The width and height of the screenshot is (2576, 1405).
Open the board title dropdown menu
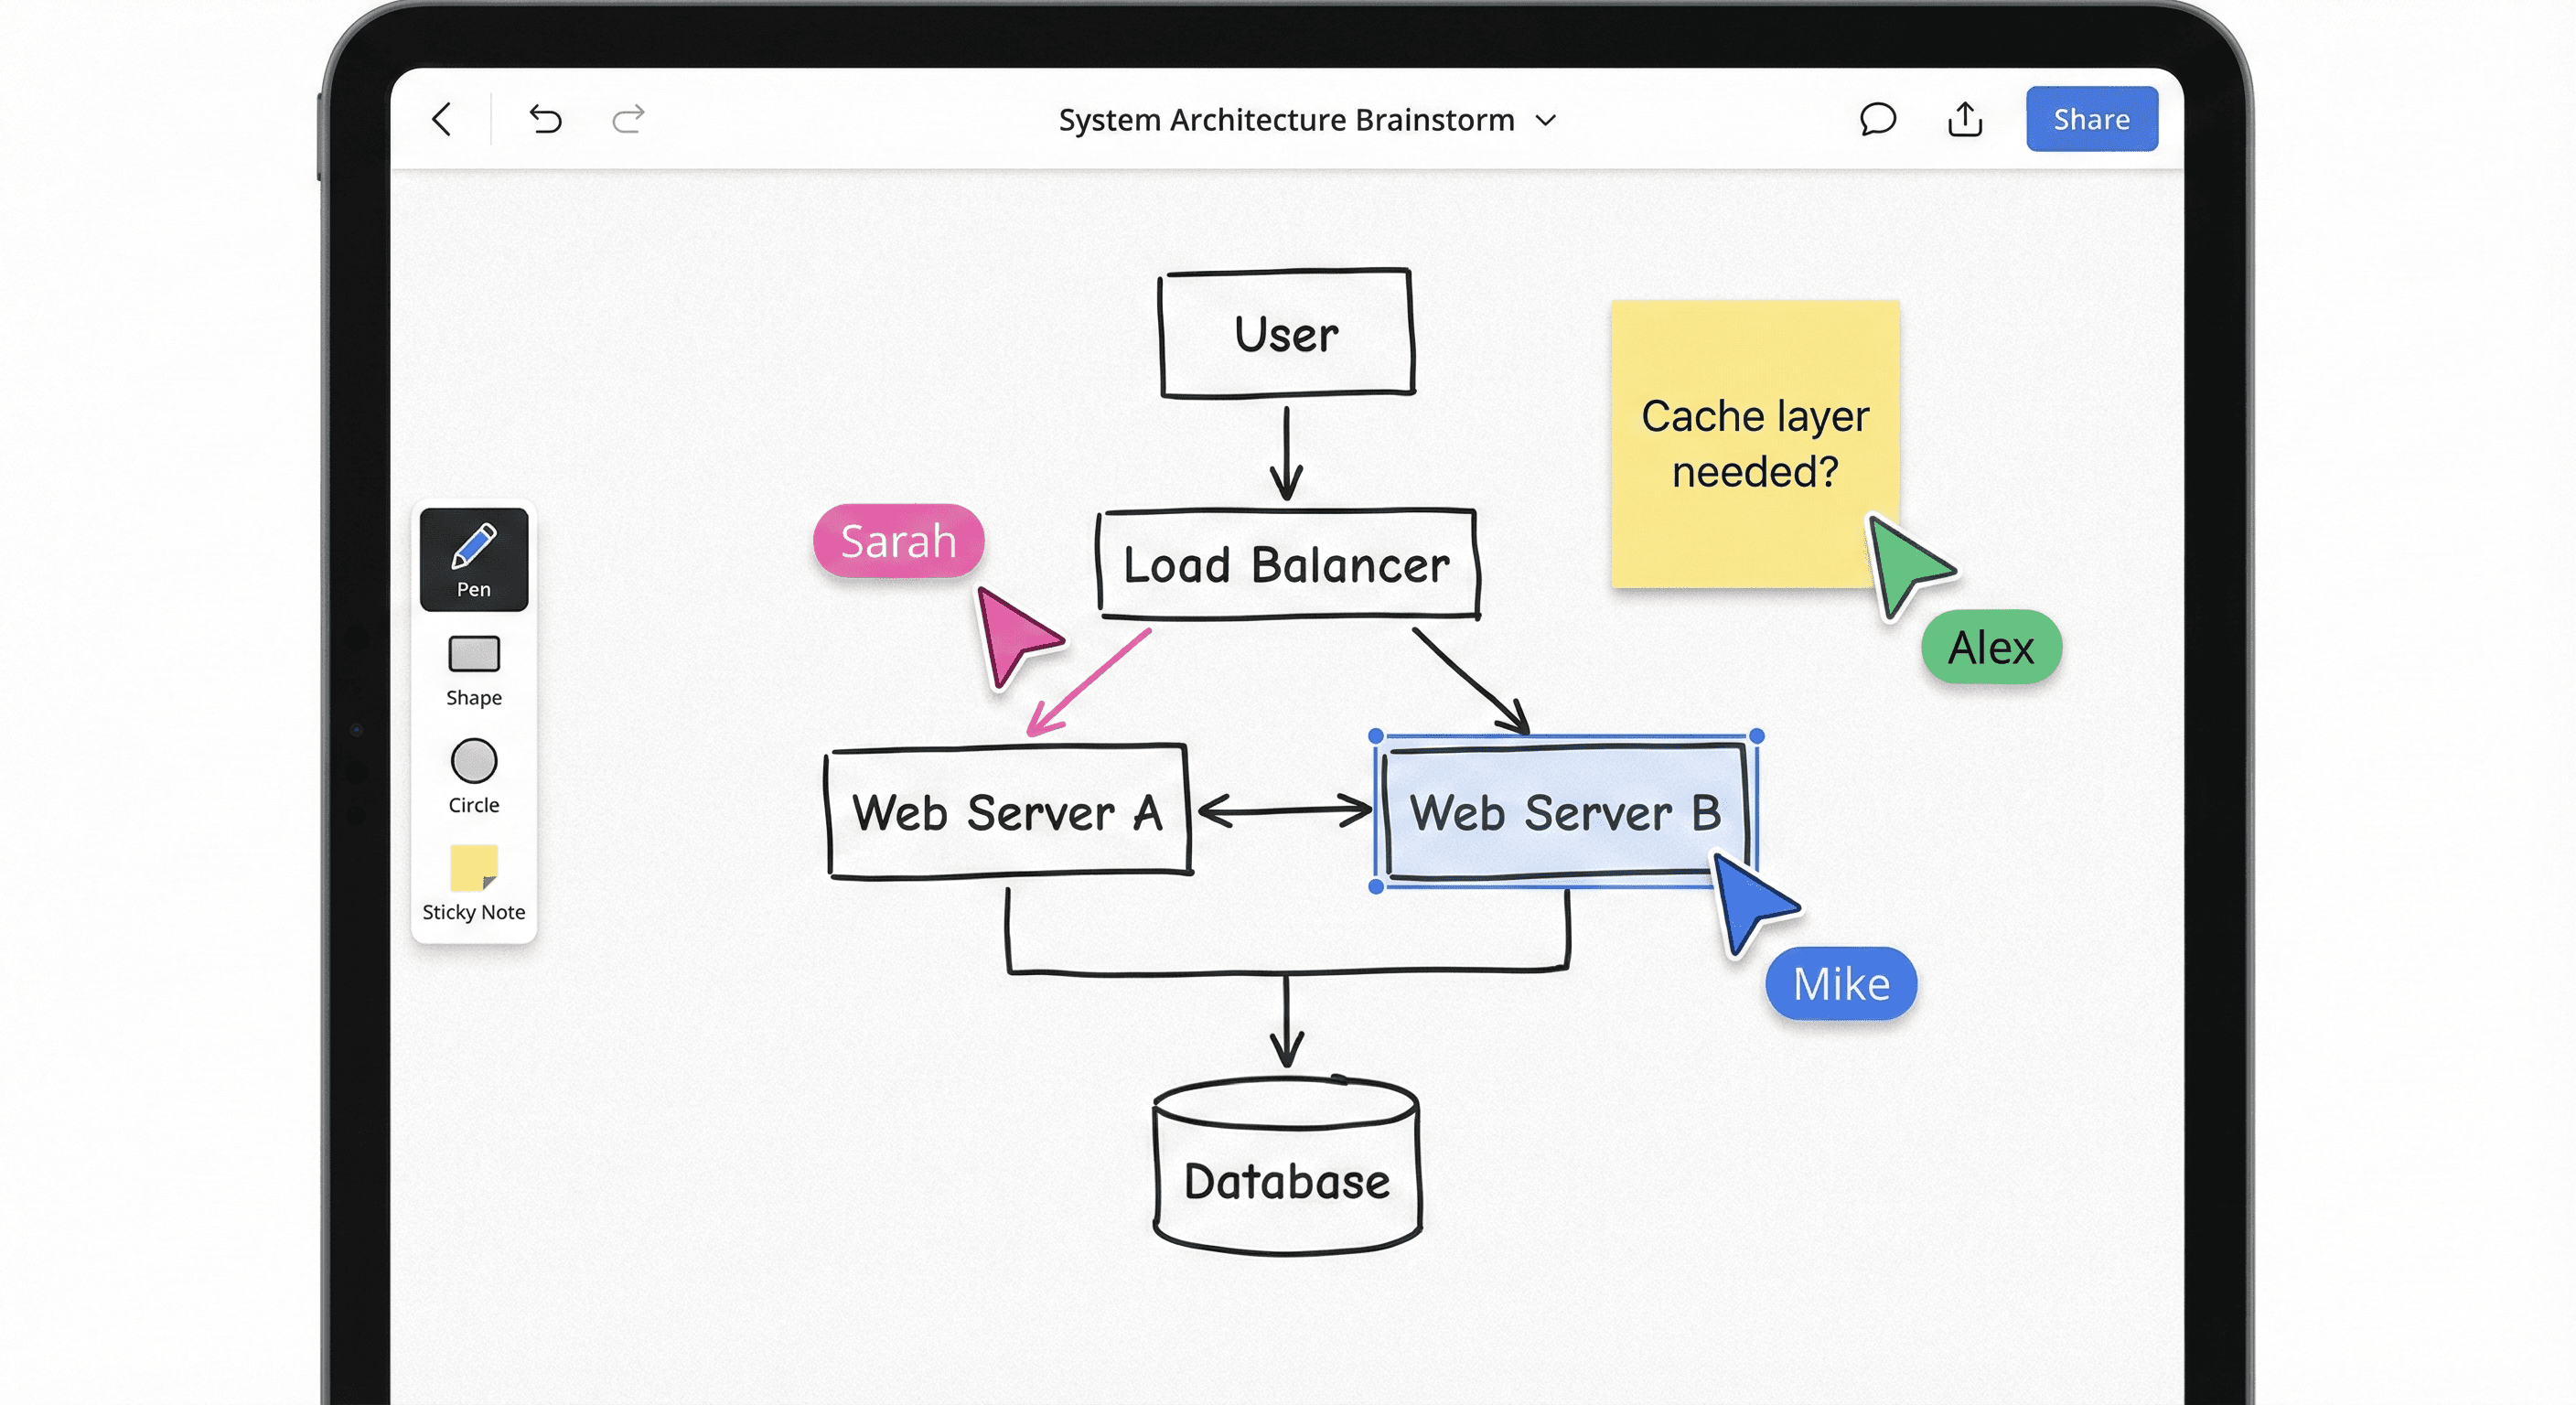[x=1545, y=120]
